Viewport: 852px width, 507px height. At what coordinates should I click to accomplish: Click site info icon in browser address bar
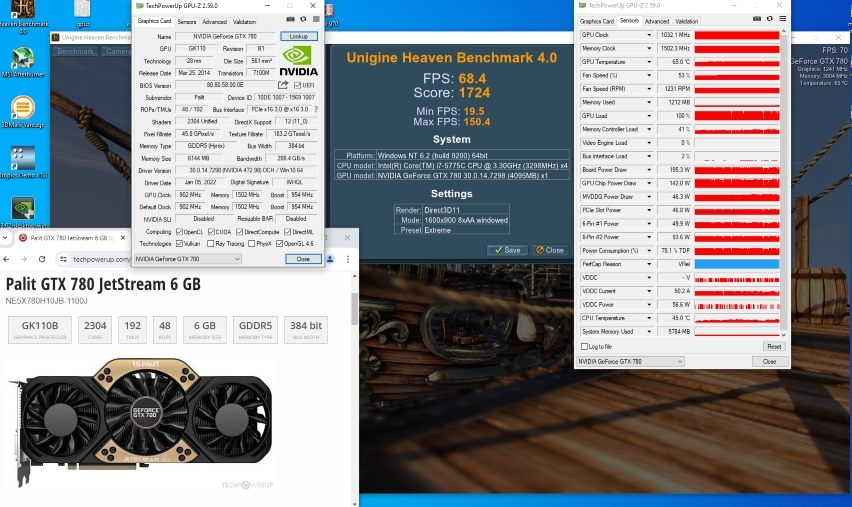pos(64,259)
